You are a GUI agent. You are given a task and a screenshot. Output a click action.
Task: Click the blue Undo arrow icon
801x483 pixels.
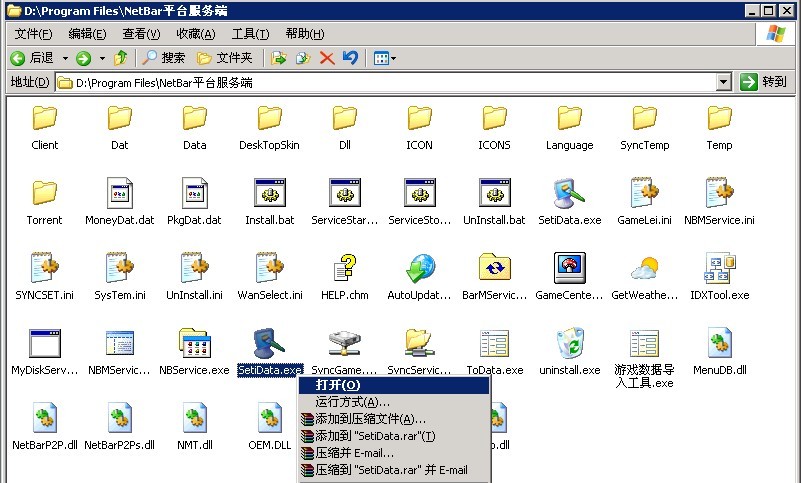pyautogui.click(x=350, y=57)
